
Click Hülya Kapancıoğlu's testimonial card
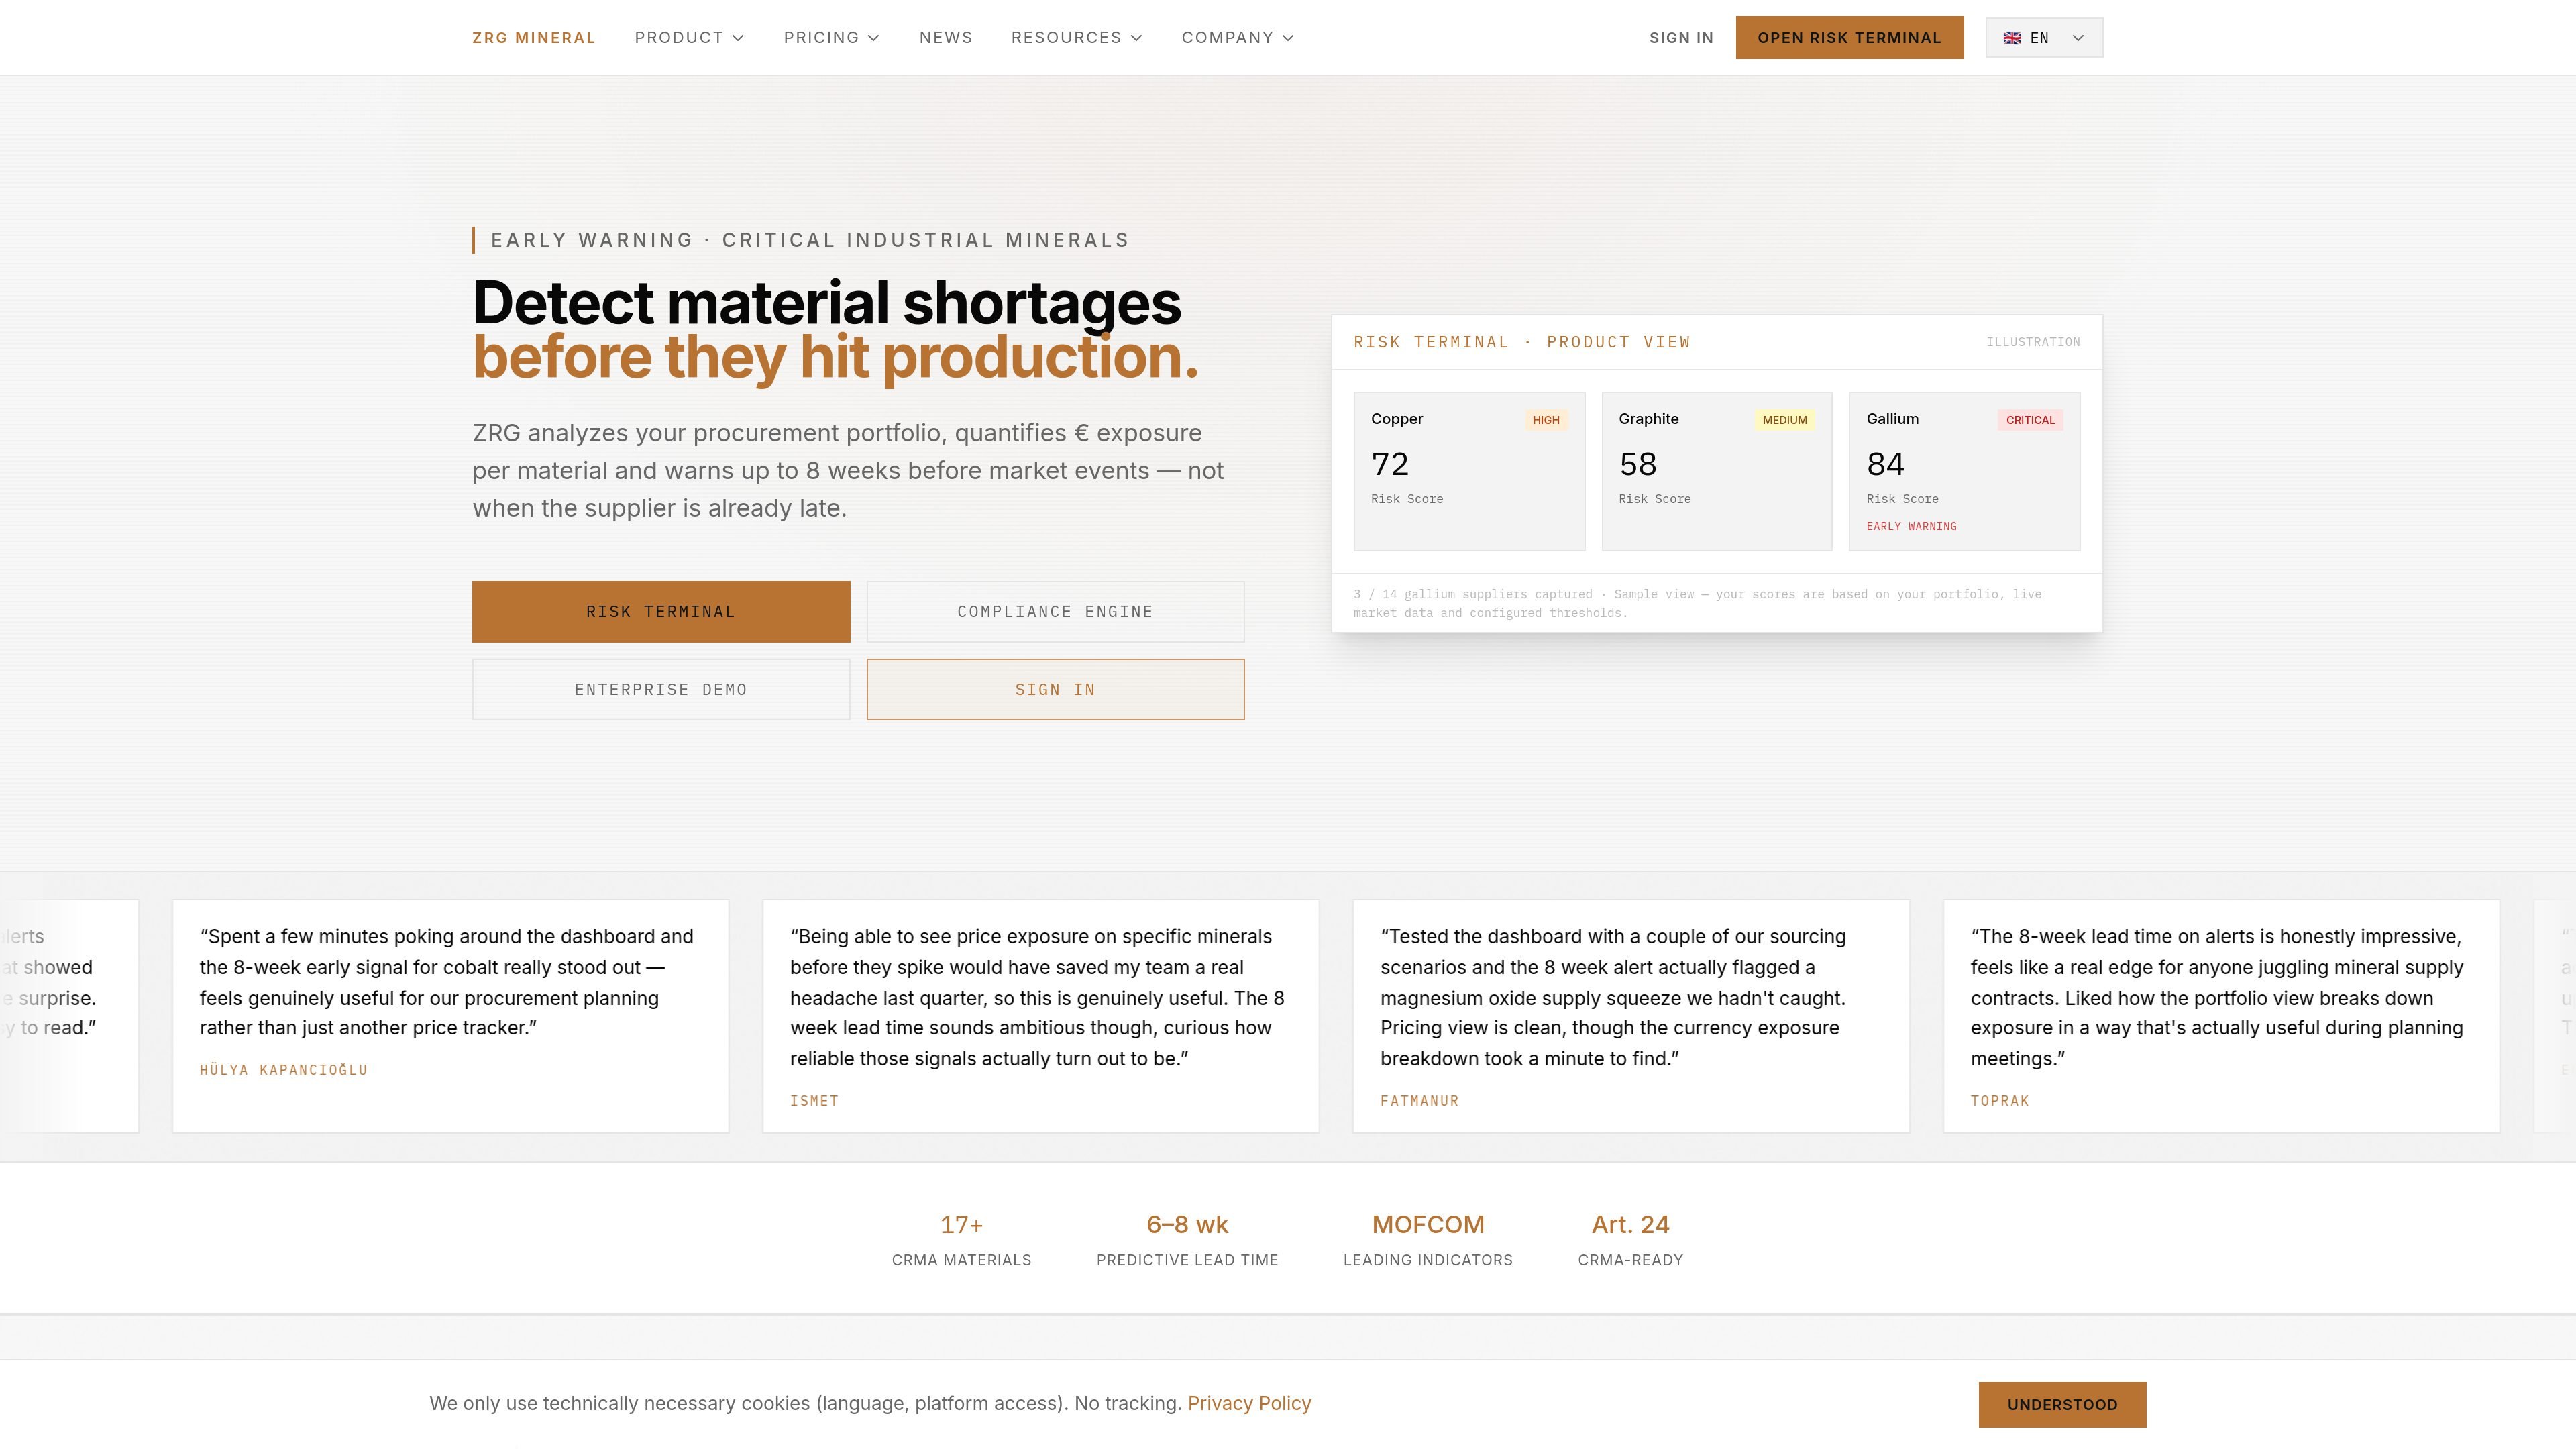[x=450, y=1016]
